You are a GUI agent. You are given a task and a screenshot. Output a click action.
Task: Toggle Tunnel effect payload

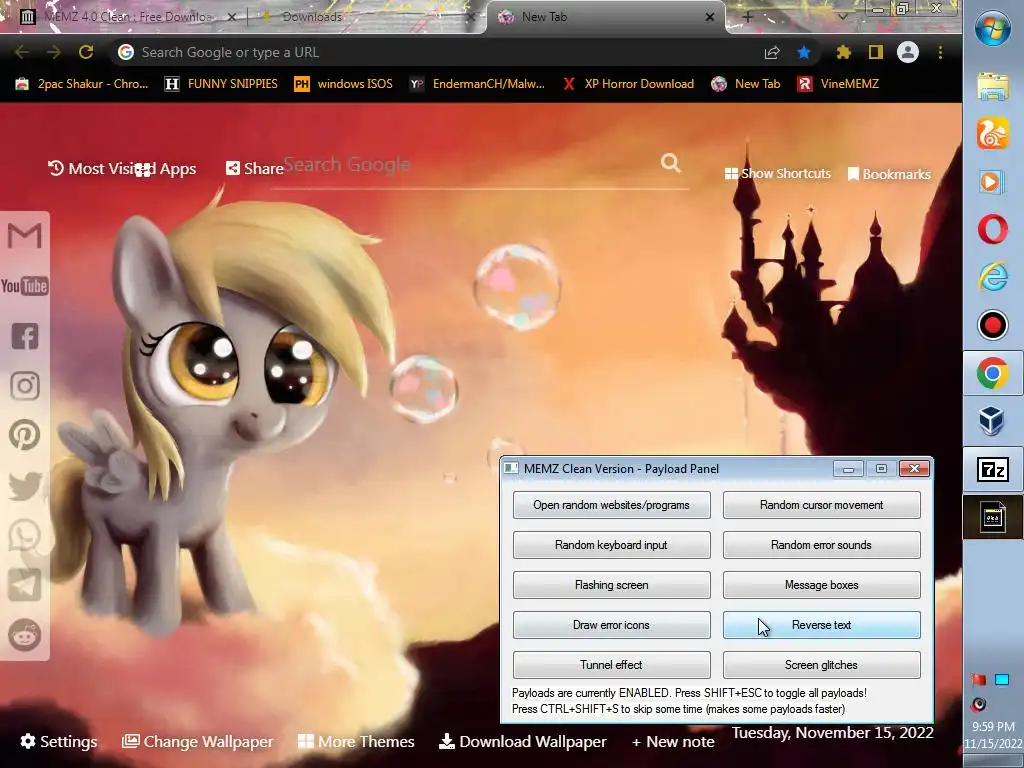point(611,665)
